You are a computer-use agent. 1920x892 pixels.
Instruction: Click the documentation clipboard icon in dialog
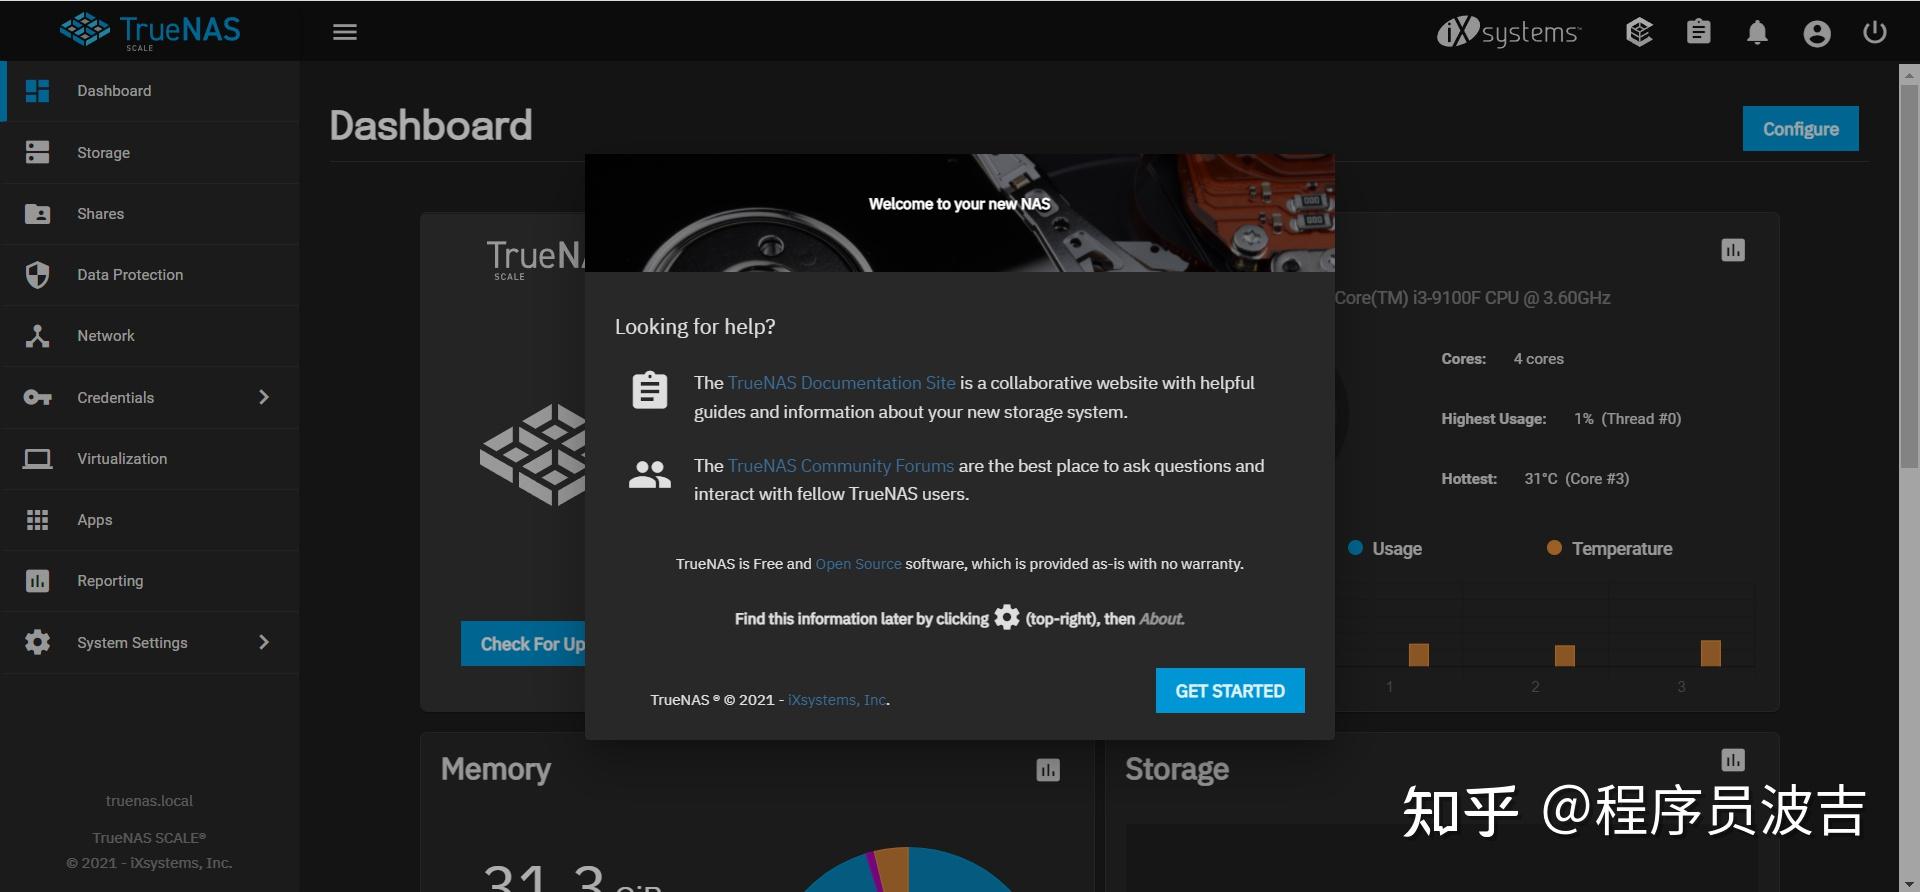[x=650, y=390]
